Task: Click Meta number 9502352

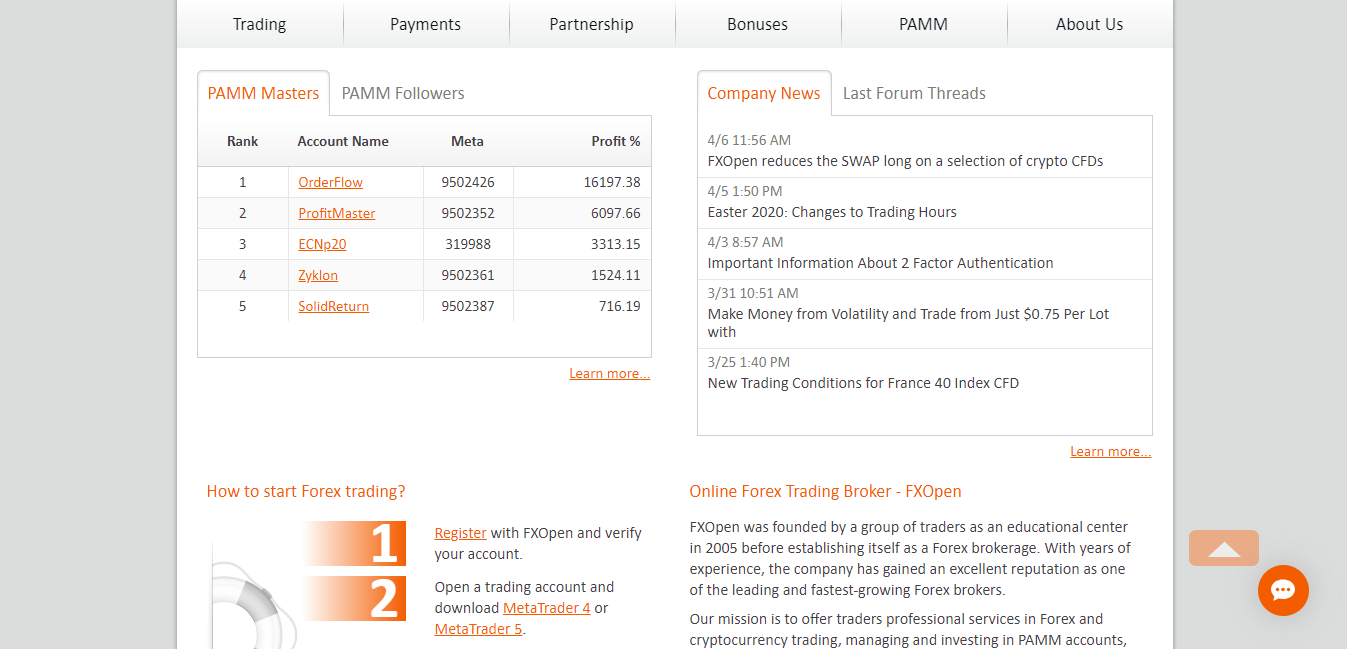Action: point(468,213)
